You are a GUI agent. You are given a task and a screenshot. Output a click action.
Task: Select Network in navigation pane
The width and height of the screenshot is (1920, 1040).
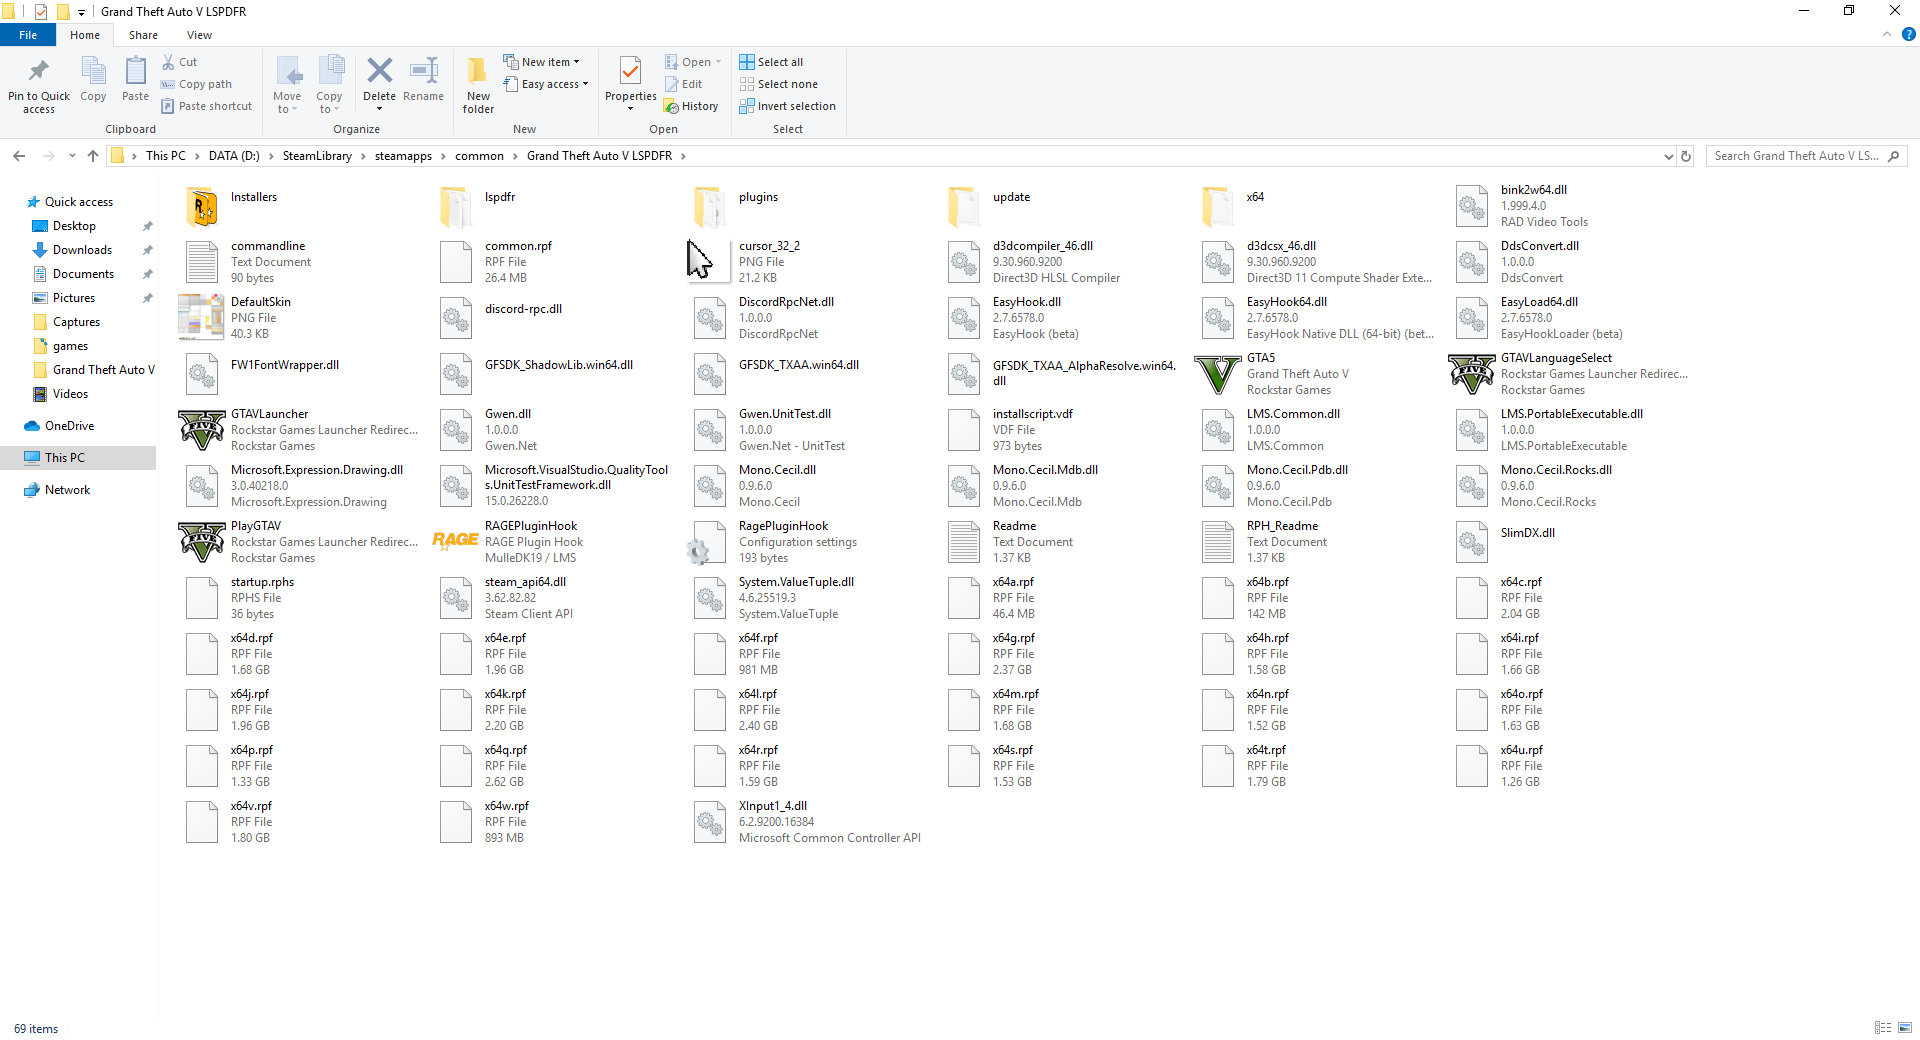tap(67, 490)
